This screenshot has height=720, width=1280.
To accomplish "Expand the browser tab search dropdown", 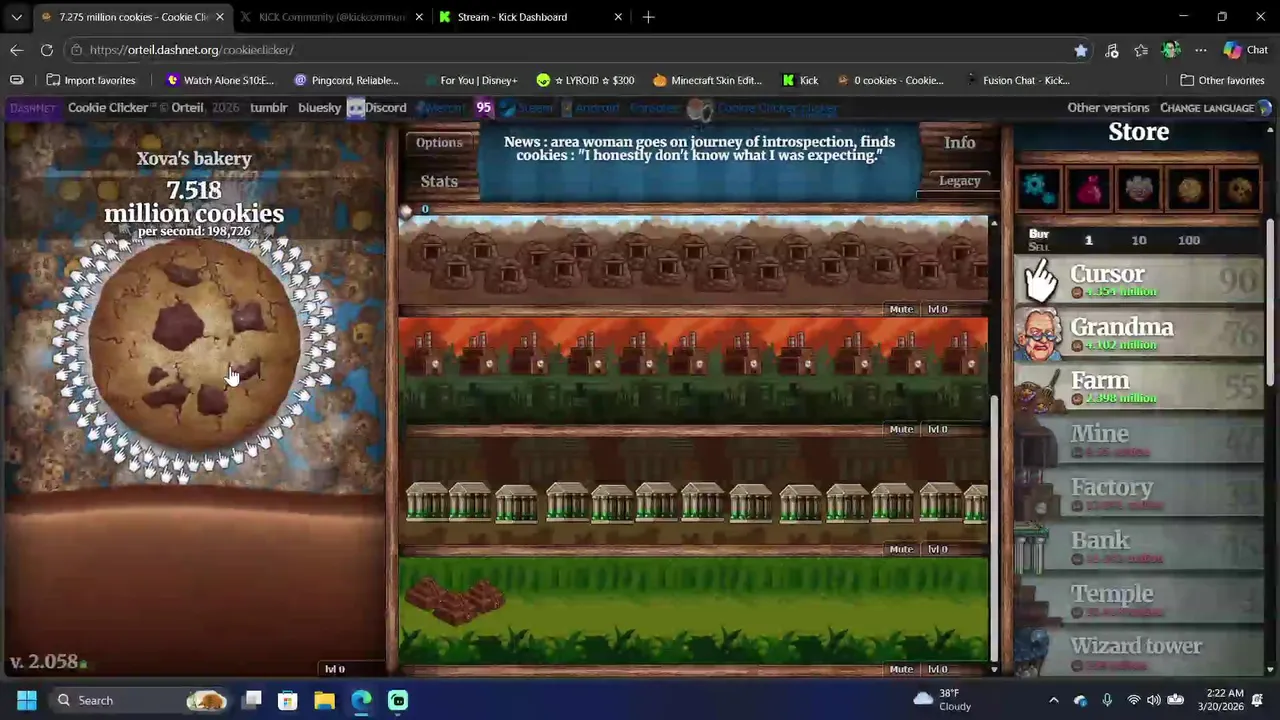I will [x=17, y=17].
